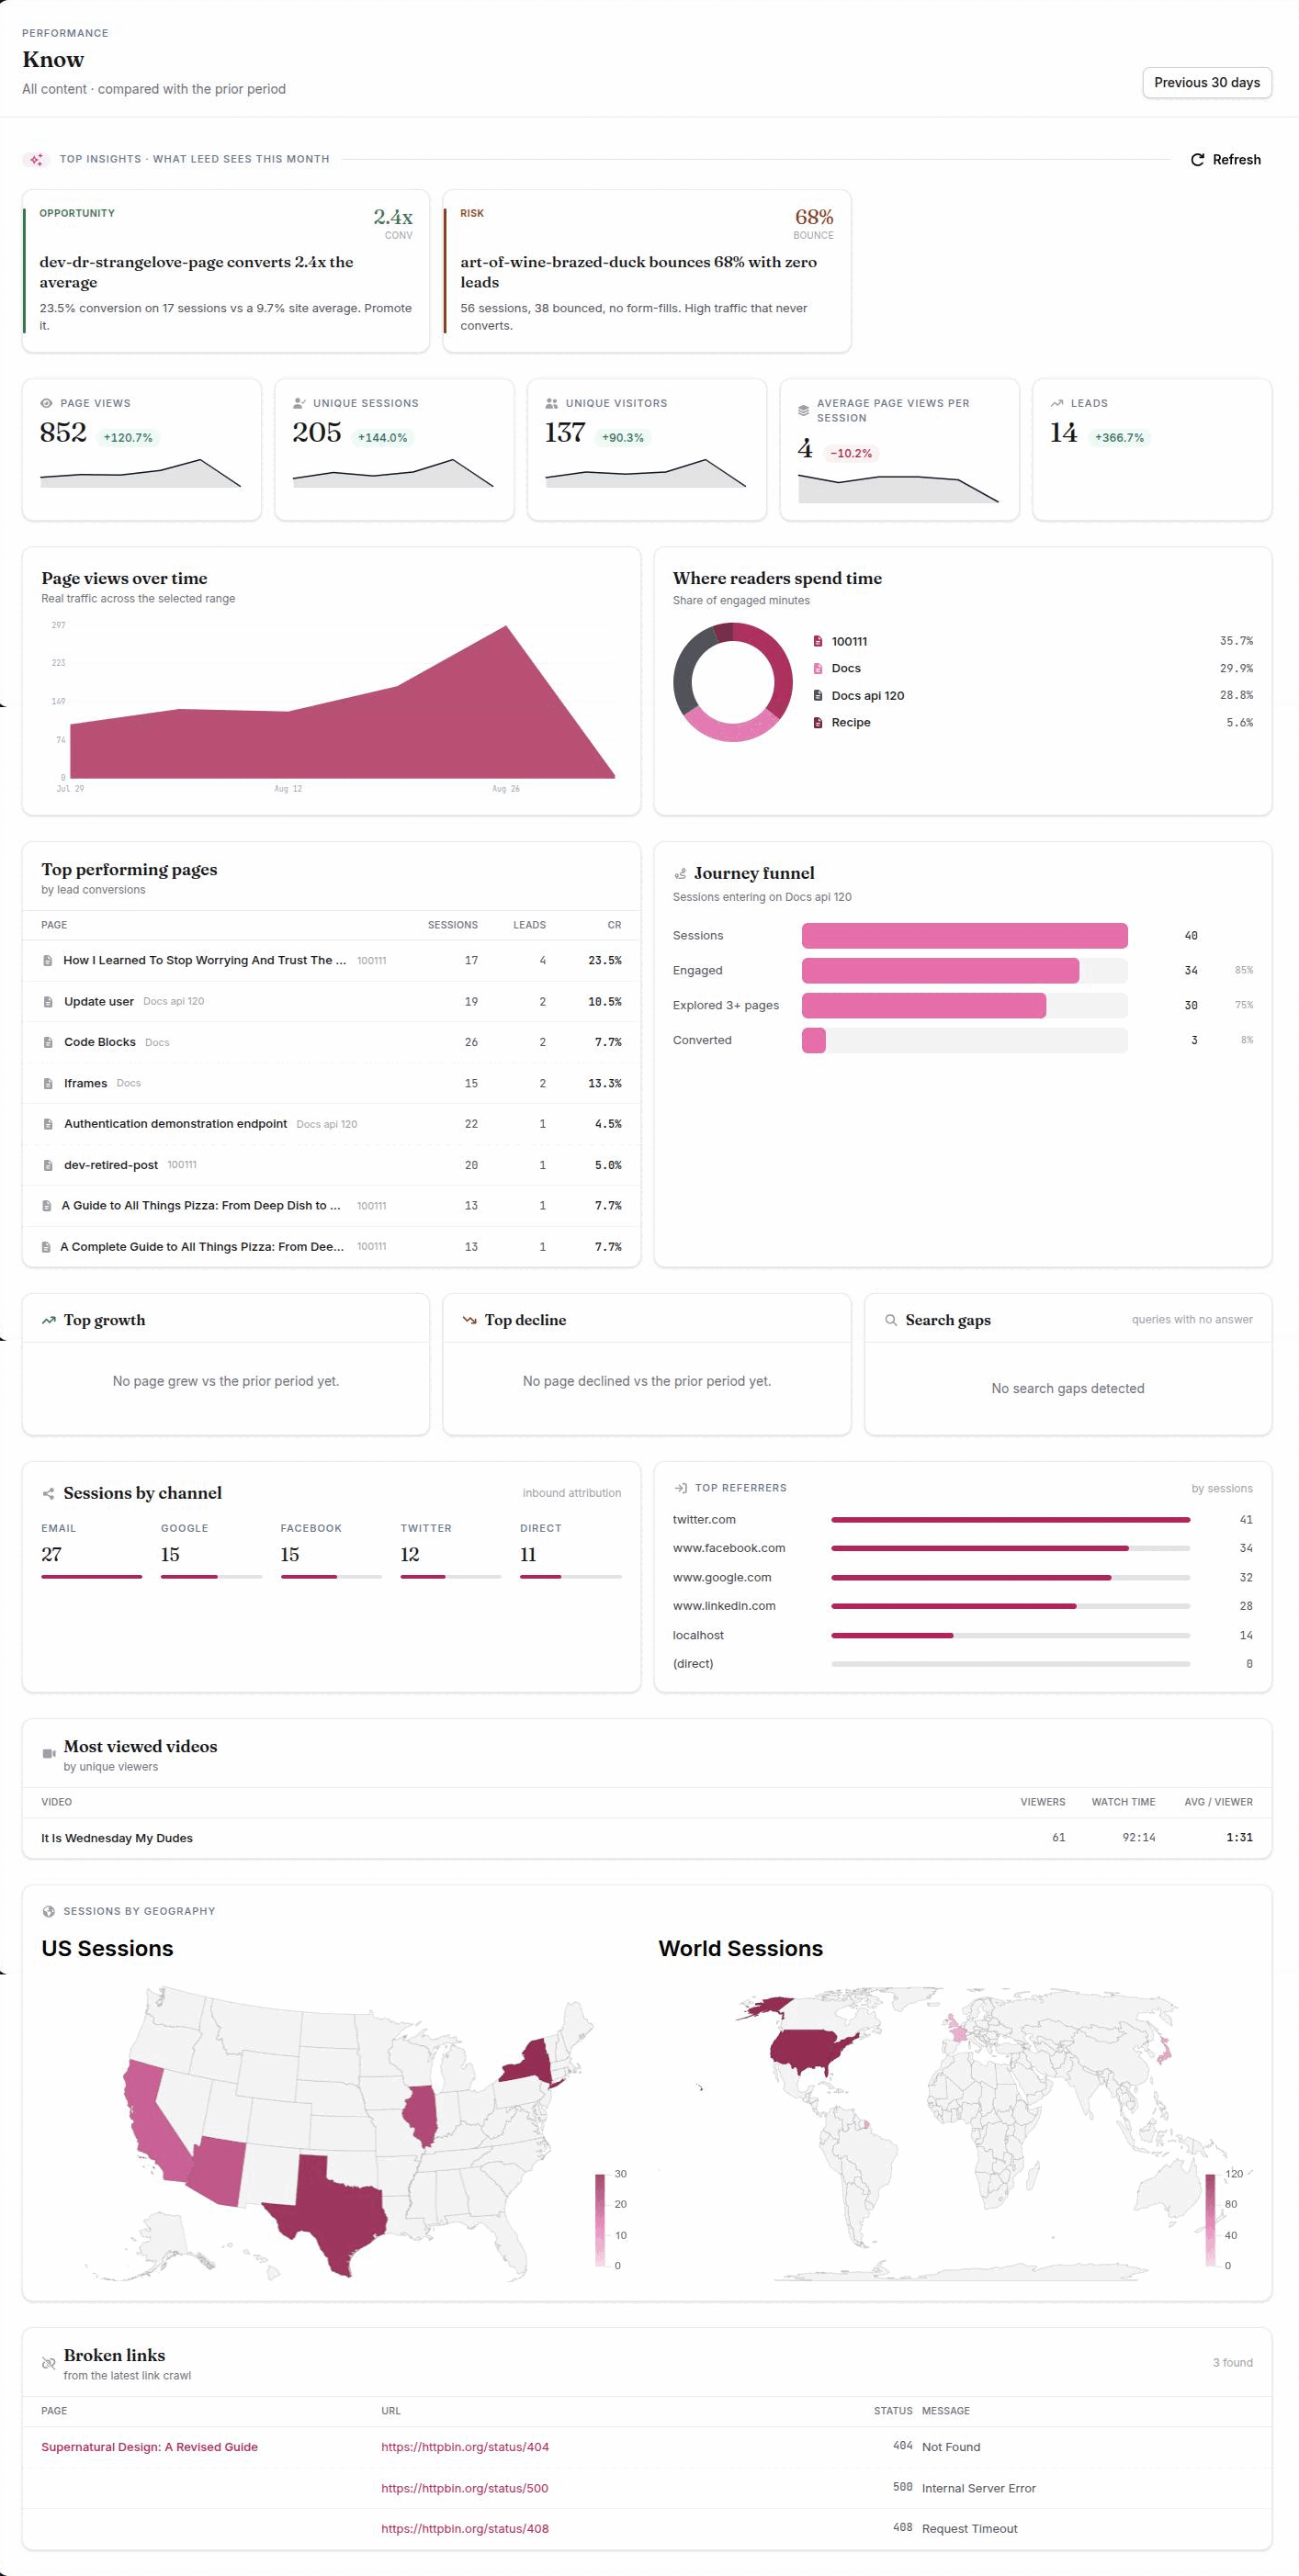
Task: Click the share icon by Sessions by channel
Action: coord(48,1494)
